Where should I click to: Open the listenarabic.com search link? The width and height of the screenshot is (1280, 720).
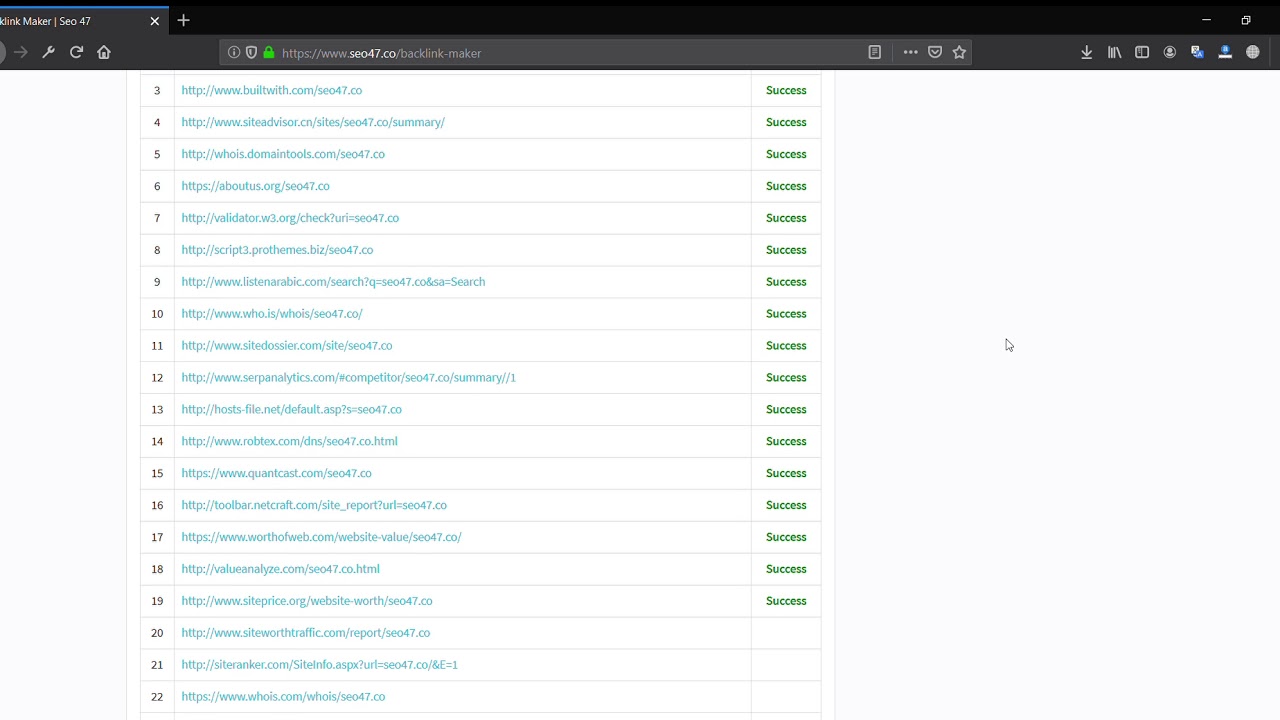pos(333,282)
